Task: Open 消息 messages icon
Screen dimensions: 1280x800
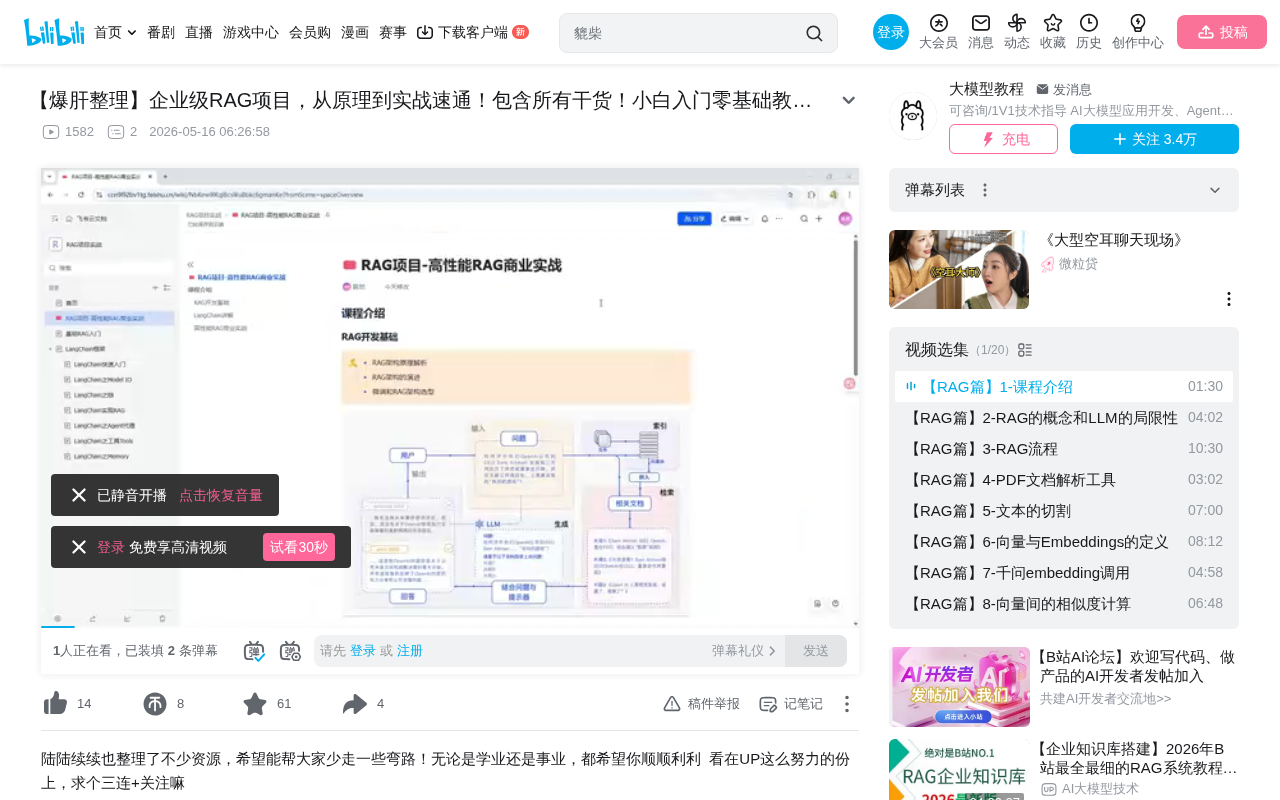Action: point(981,23)
